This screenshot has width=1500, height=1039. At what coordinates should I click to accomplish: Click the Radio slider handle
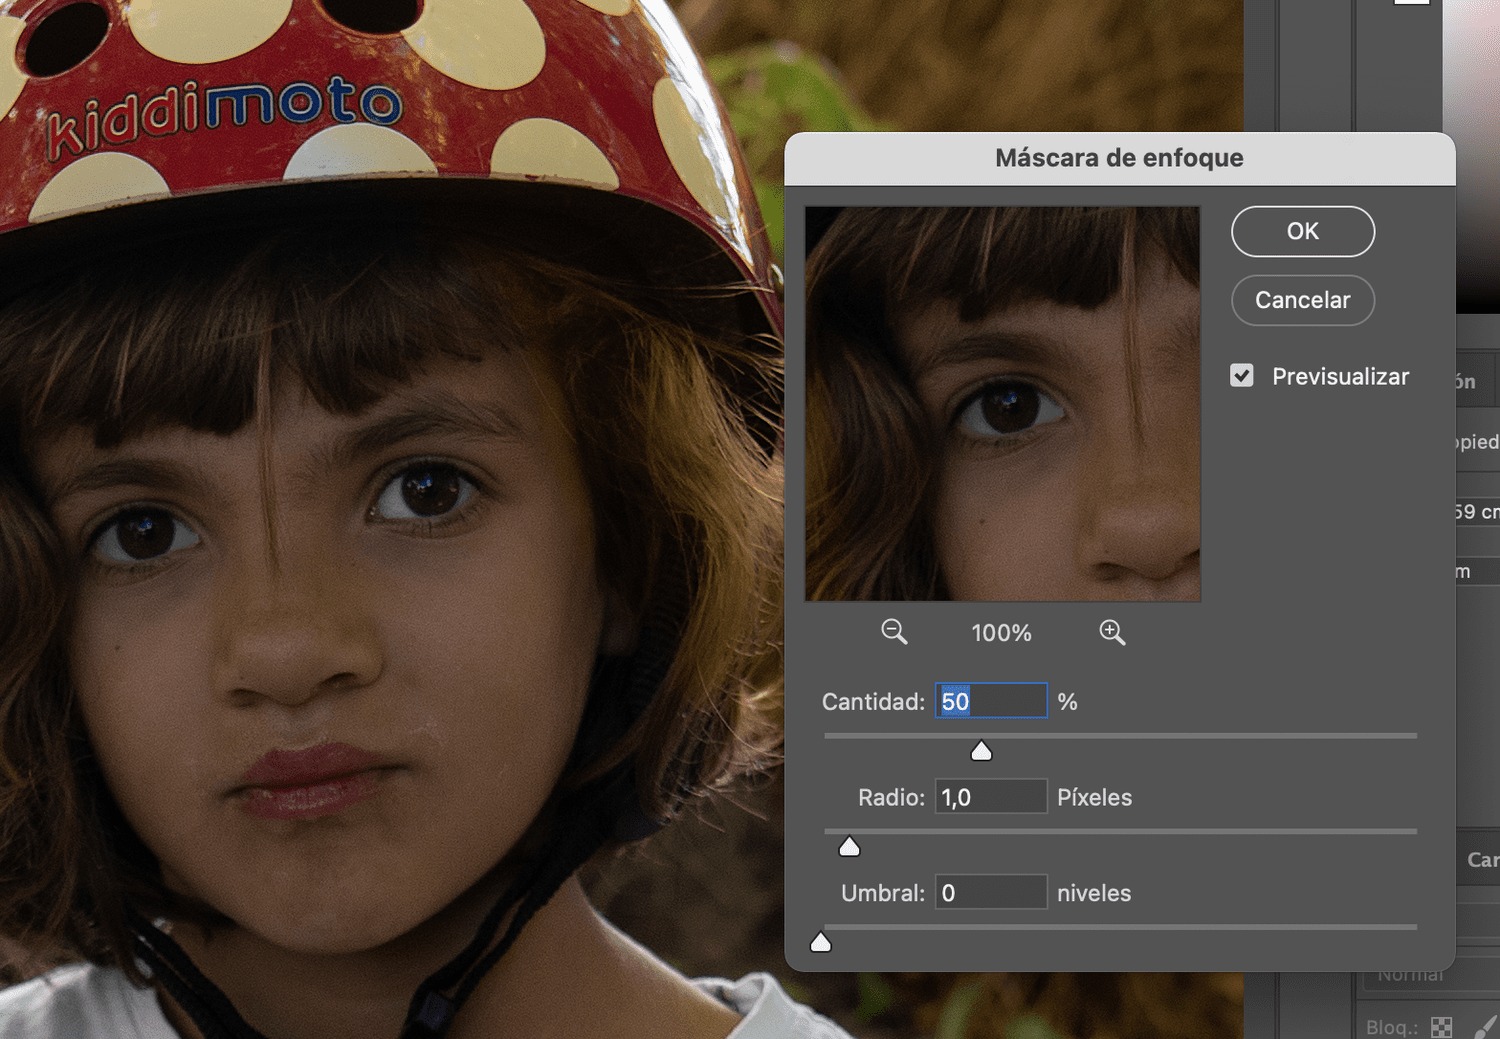click(x=849, y=847)
